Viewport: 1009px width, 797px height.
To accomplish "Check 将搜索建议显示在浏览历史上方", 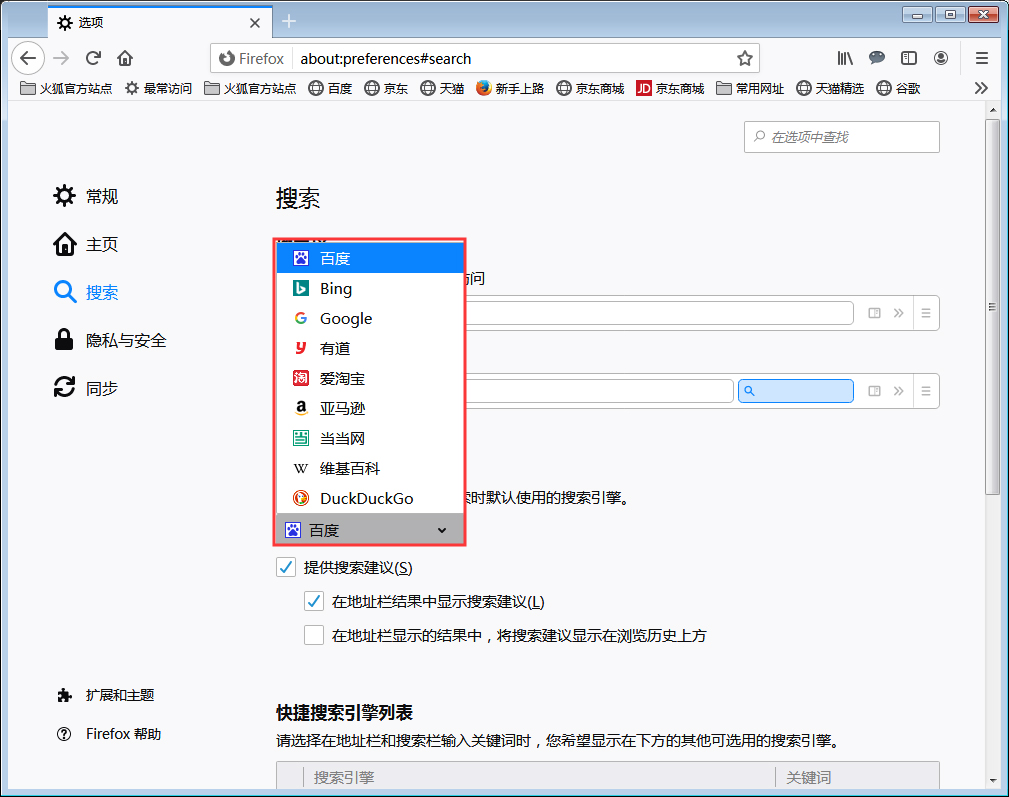I will coord(313,634).
